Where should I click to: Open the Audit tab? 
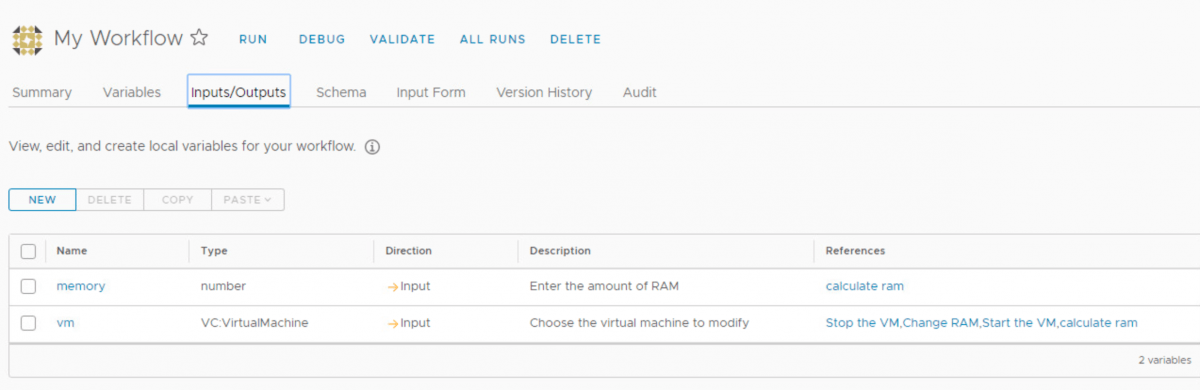click(x=640, y=92)
